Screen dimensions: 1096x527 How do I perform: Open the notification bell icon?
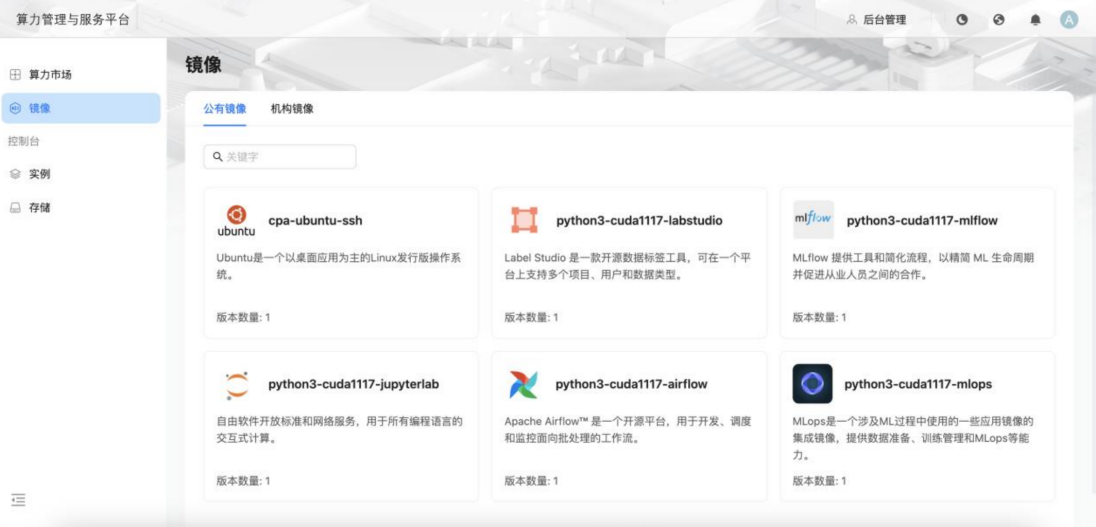(x=1035, y=19)
